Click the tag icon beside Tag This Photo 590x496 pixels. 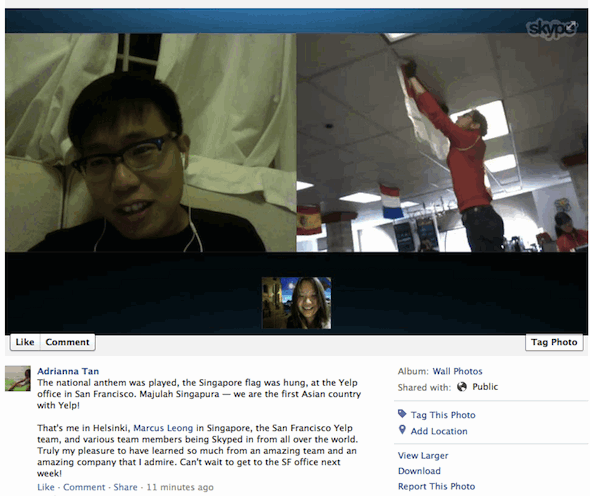402,414
